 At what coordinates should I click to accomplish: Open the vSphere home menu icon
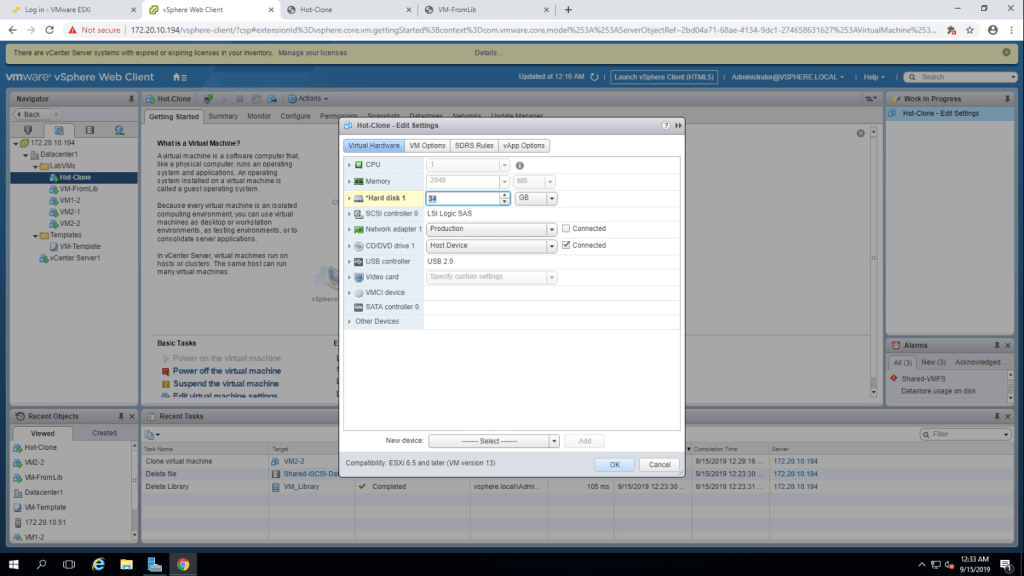178,77
